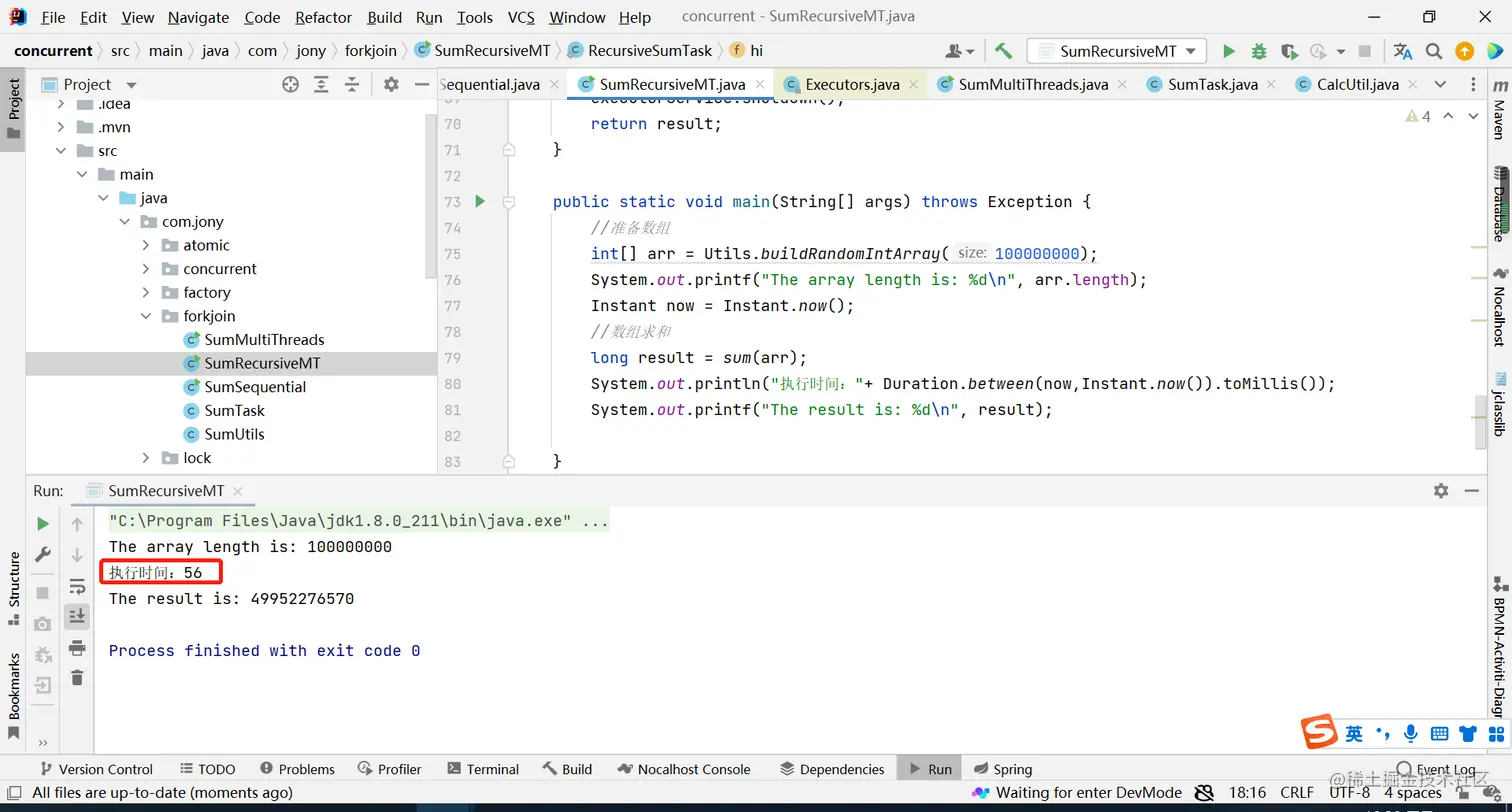Rerun program from Run panel green arrow
Screen dimensions: 1512x812
coord(43,523)
